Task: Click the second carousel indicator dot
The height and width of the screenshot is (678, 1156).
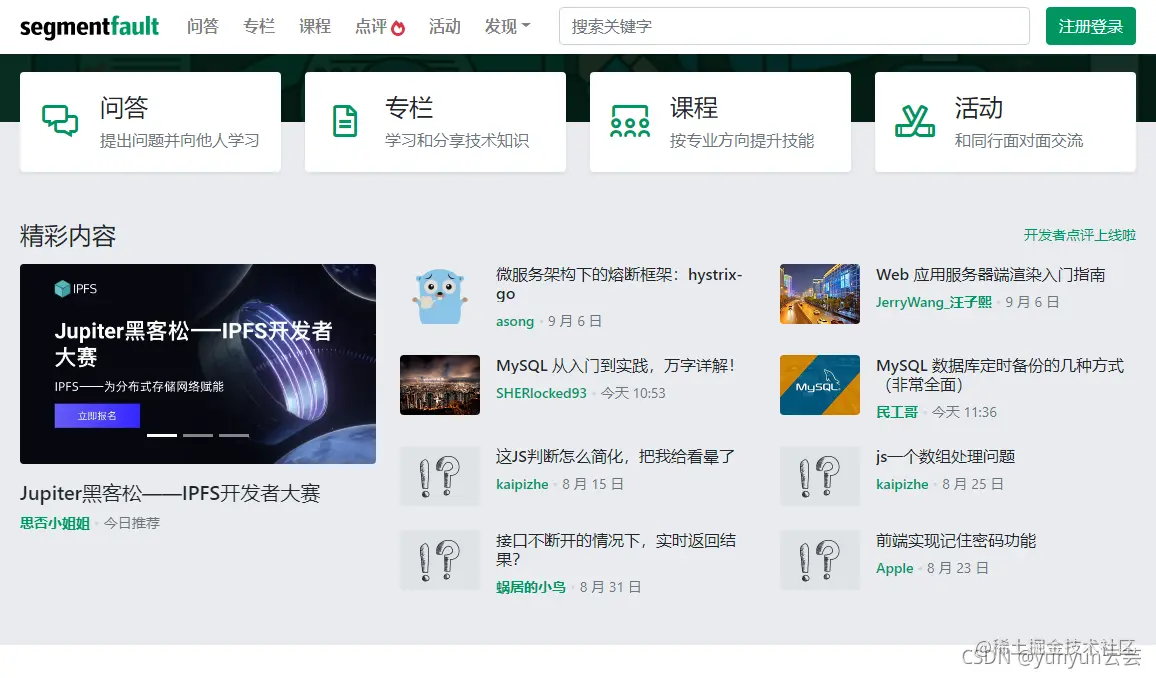Action: click(x=198, y=436)
